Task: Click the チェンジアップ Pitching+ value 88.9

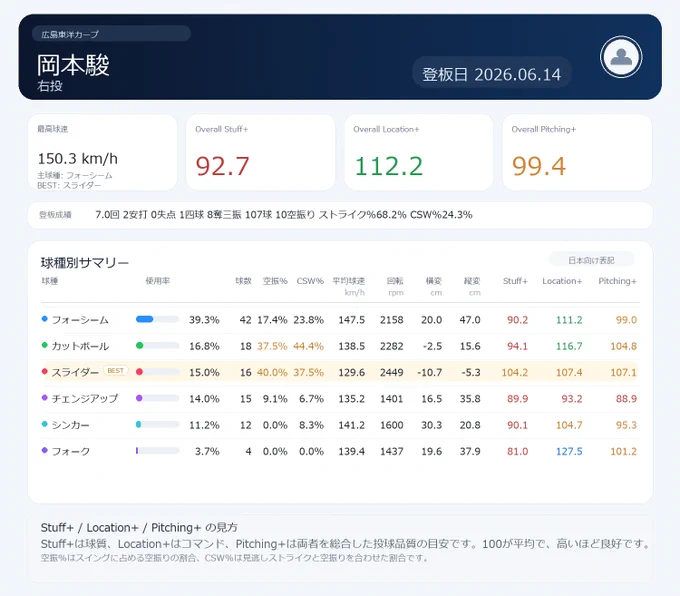Action: (626, 399)
